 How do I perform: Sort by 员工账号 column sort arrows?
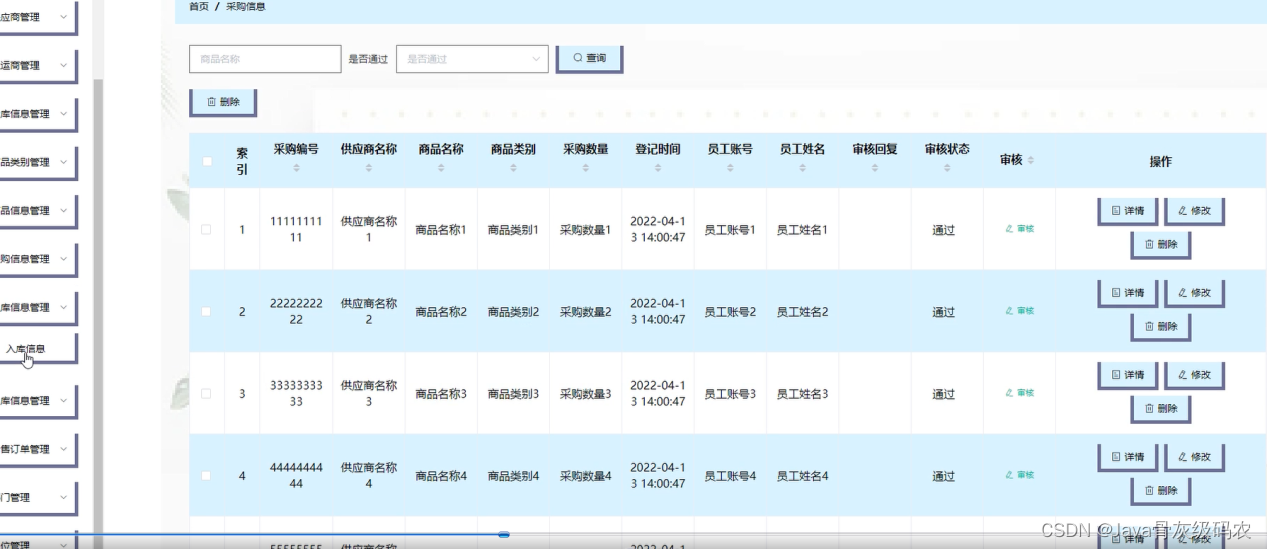[x=730, y=168]
